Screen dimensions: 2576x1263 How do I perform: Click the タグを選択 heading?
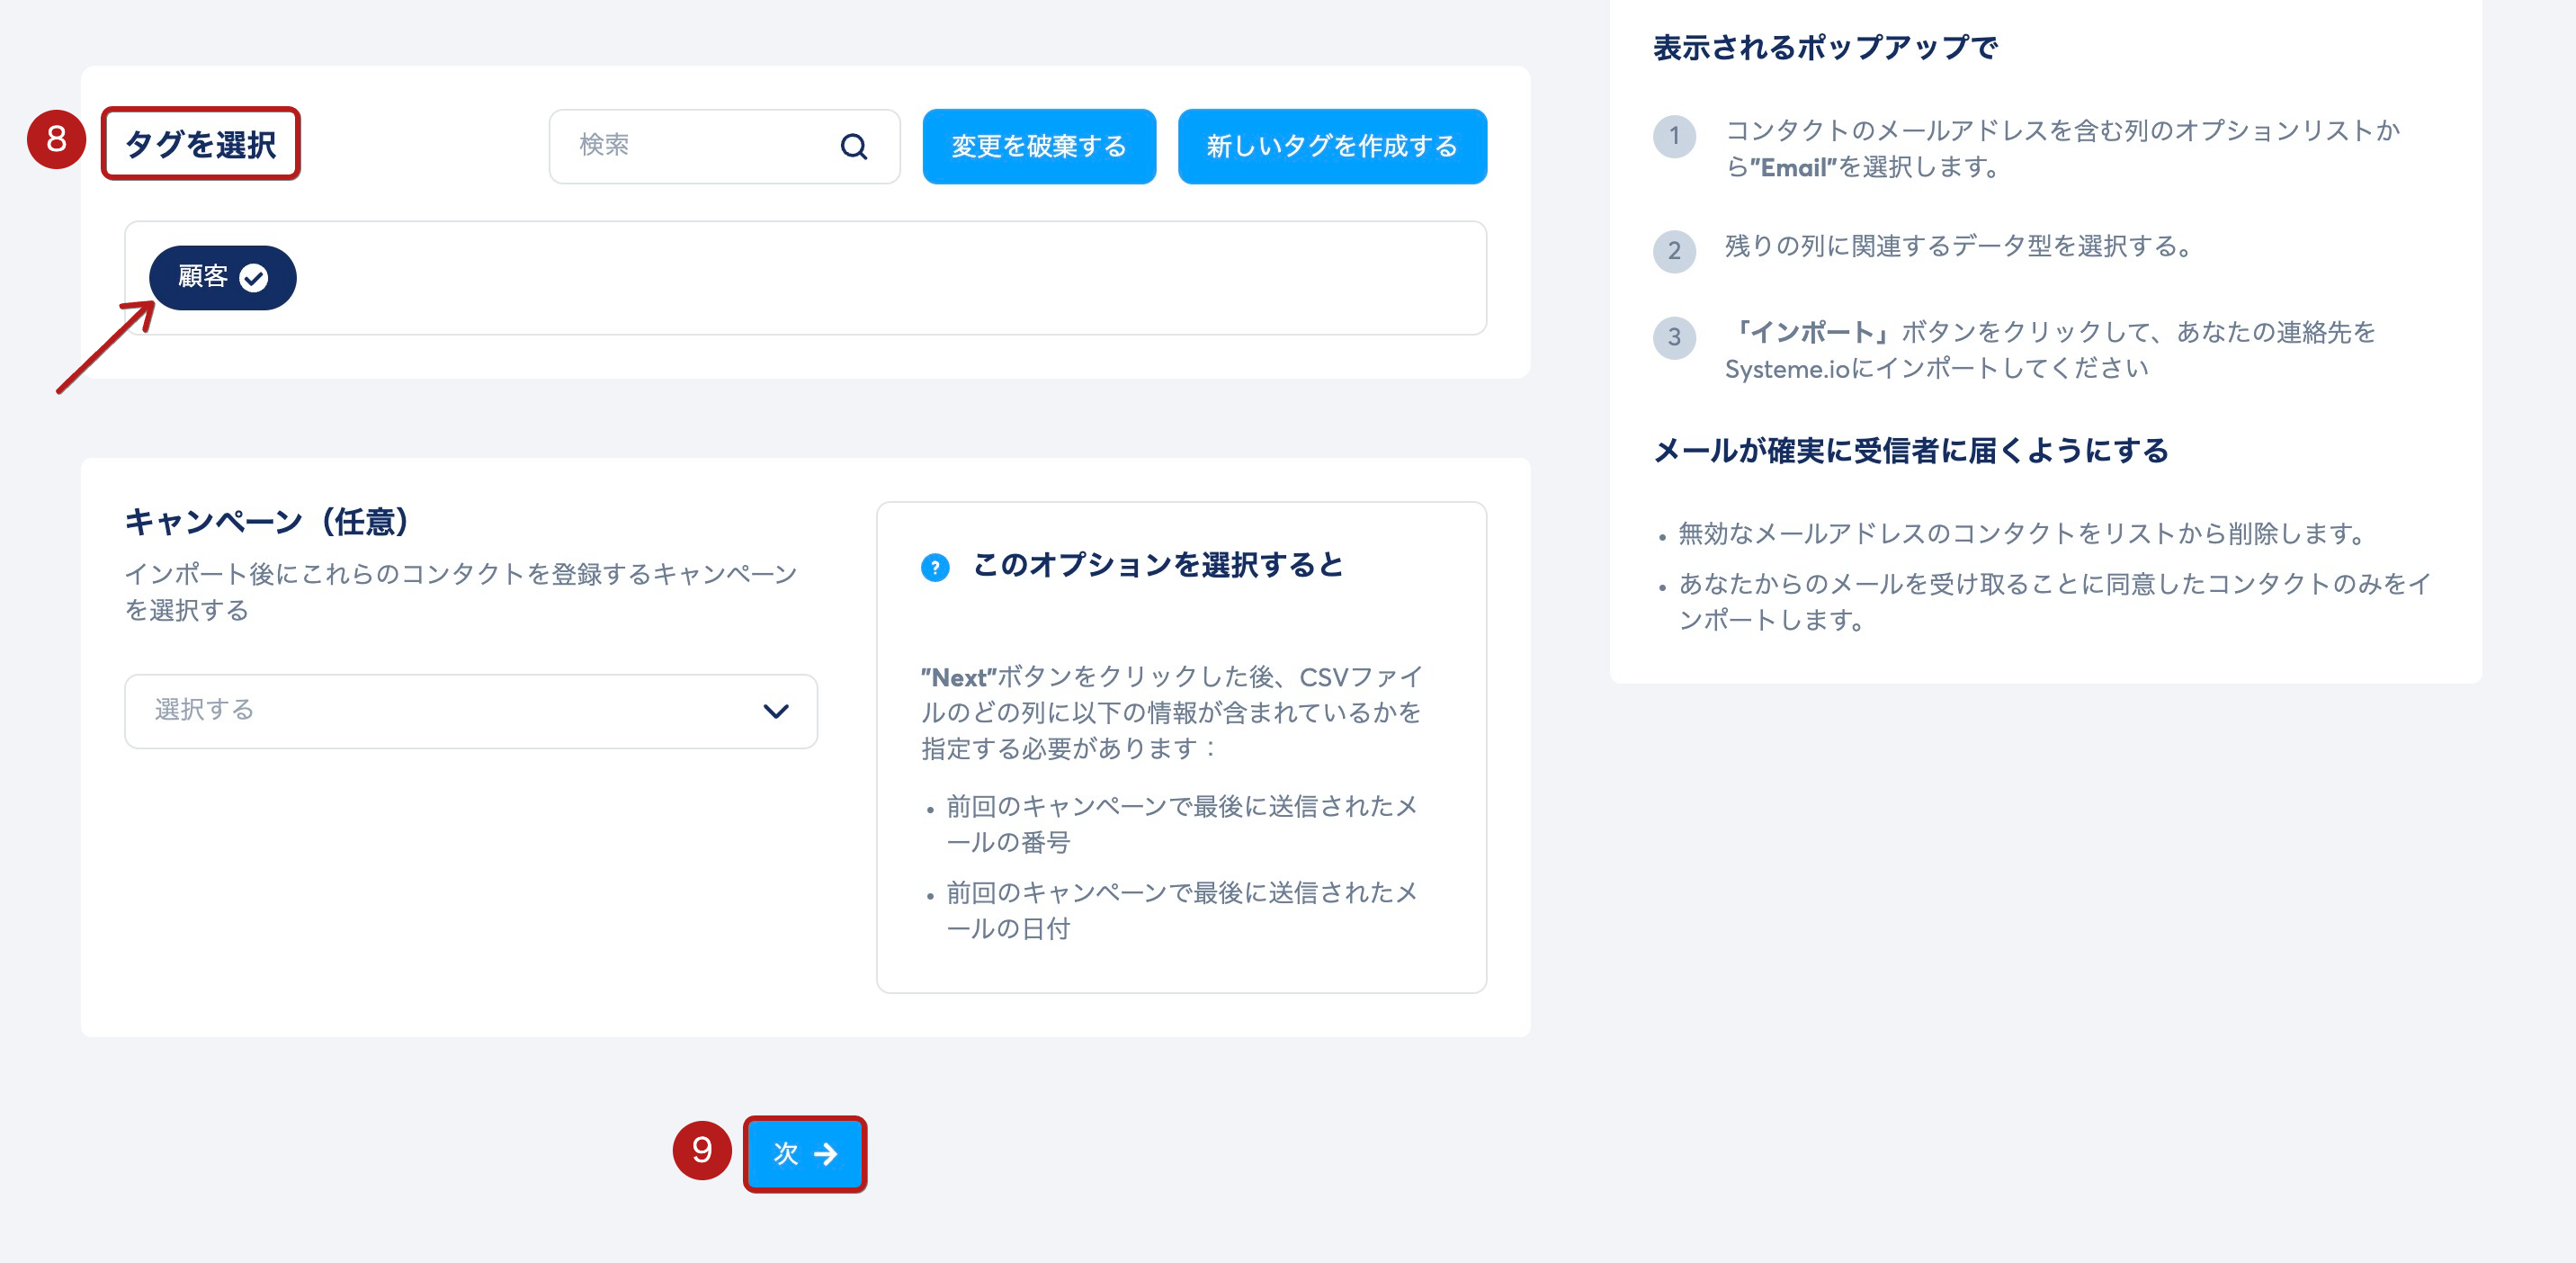click(x=200, y=144)
